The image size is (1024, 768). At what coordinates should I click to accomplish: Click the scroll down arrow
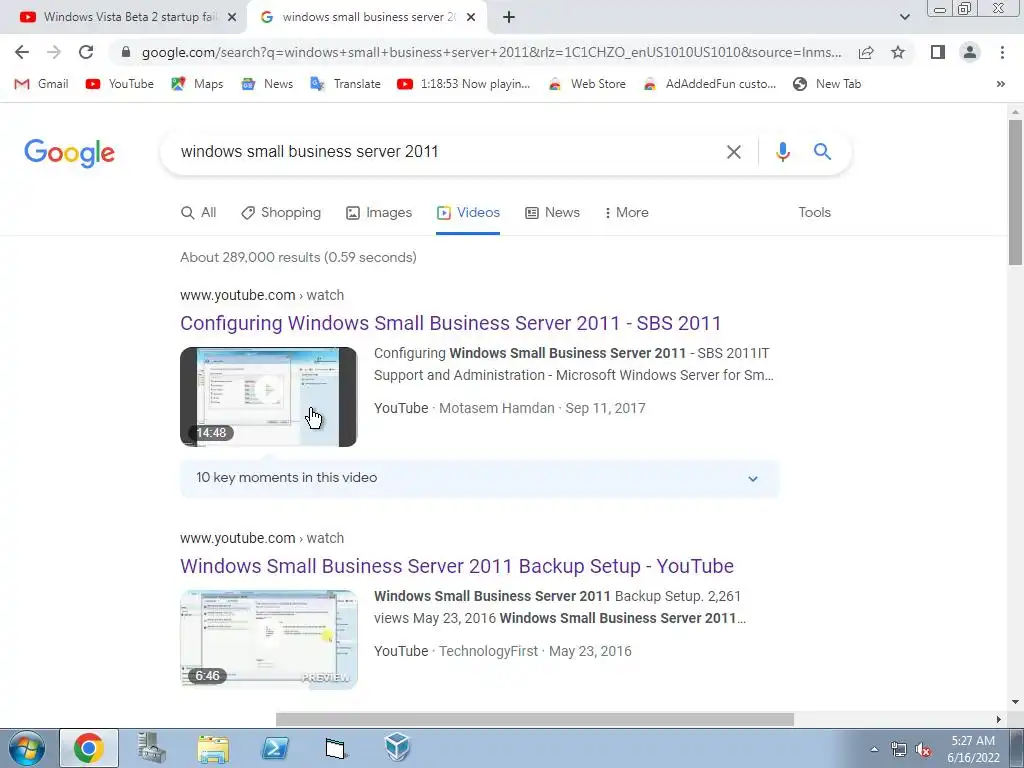(1015, 703)
